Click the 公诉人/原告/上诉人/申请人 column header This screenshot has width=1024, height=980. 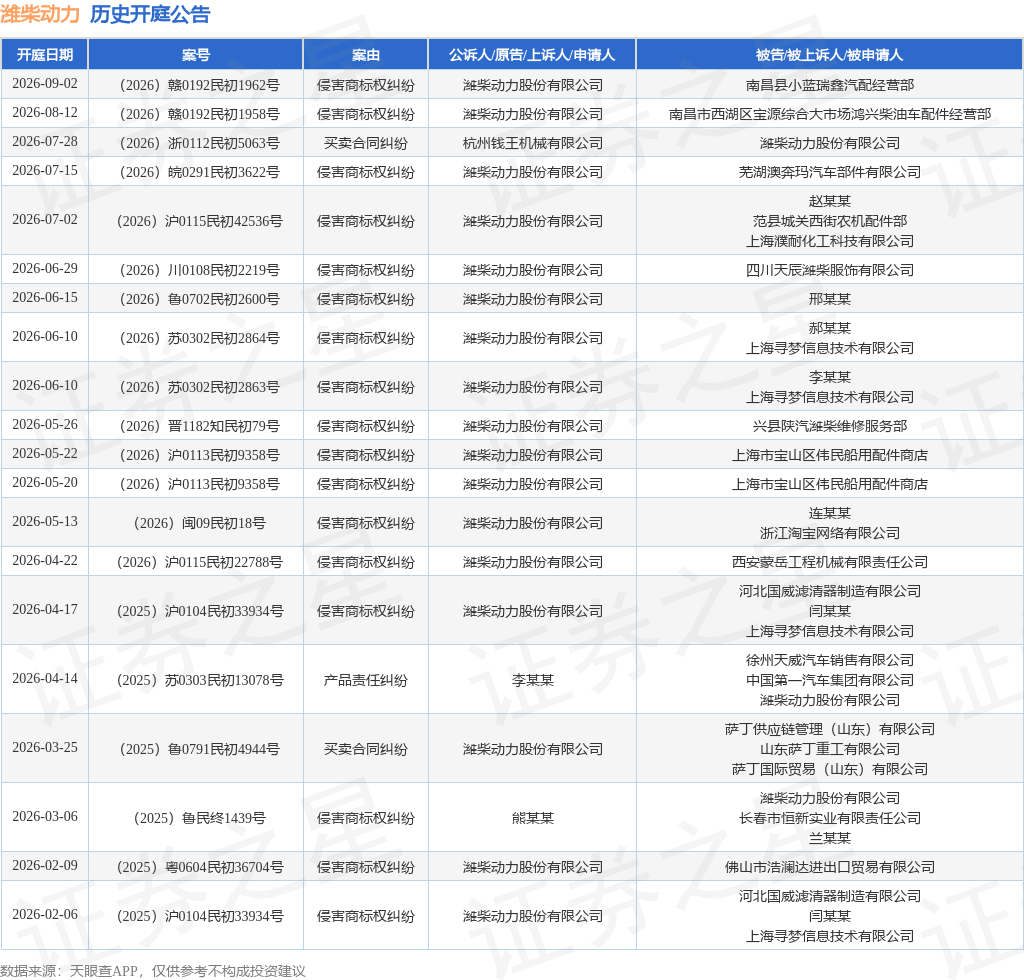point(532,55)
